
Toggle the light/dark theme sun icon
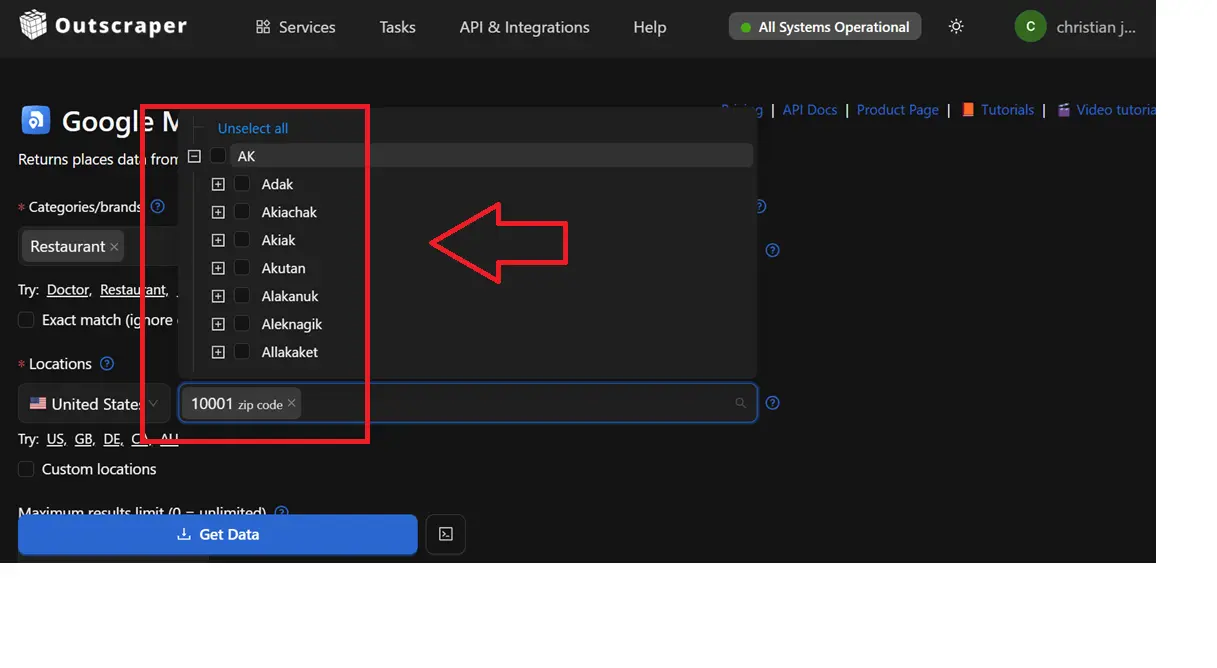click(x=956, y=27)
